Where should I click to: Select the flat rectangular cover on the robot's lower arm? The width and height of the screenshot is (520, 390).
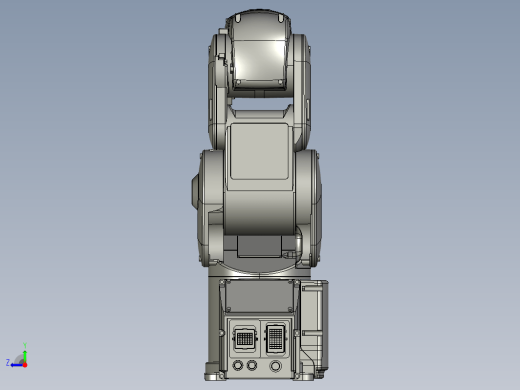point(260,151)
